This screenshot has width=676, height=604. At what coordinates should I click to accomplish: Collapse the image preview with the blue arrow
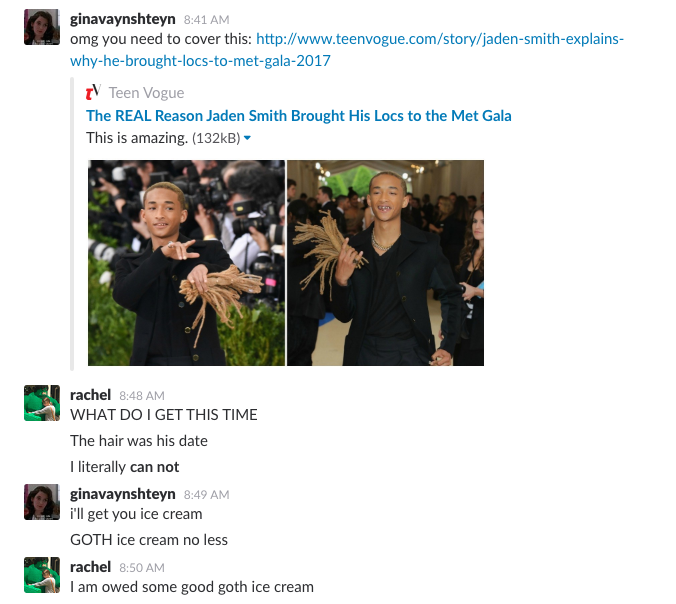(247, 138)
